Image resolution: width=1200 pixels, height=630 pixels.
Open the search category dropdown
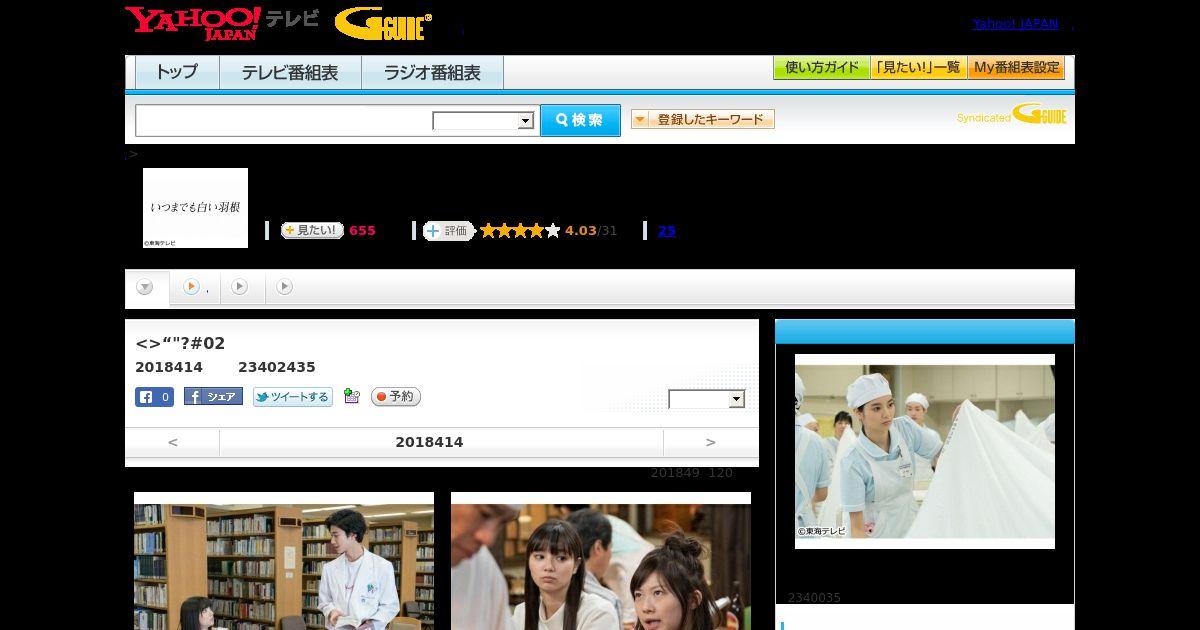point(484,121)
